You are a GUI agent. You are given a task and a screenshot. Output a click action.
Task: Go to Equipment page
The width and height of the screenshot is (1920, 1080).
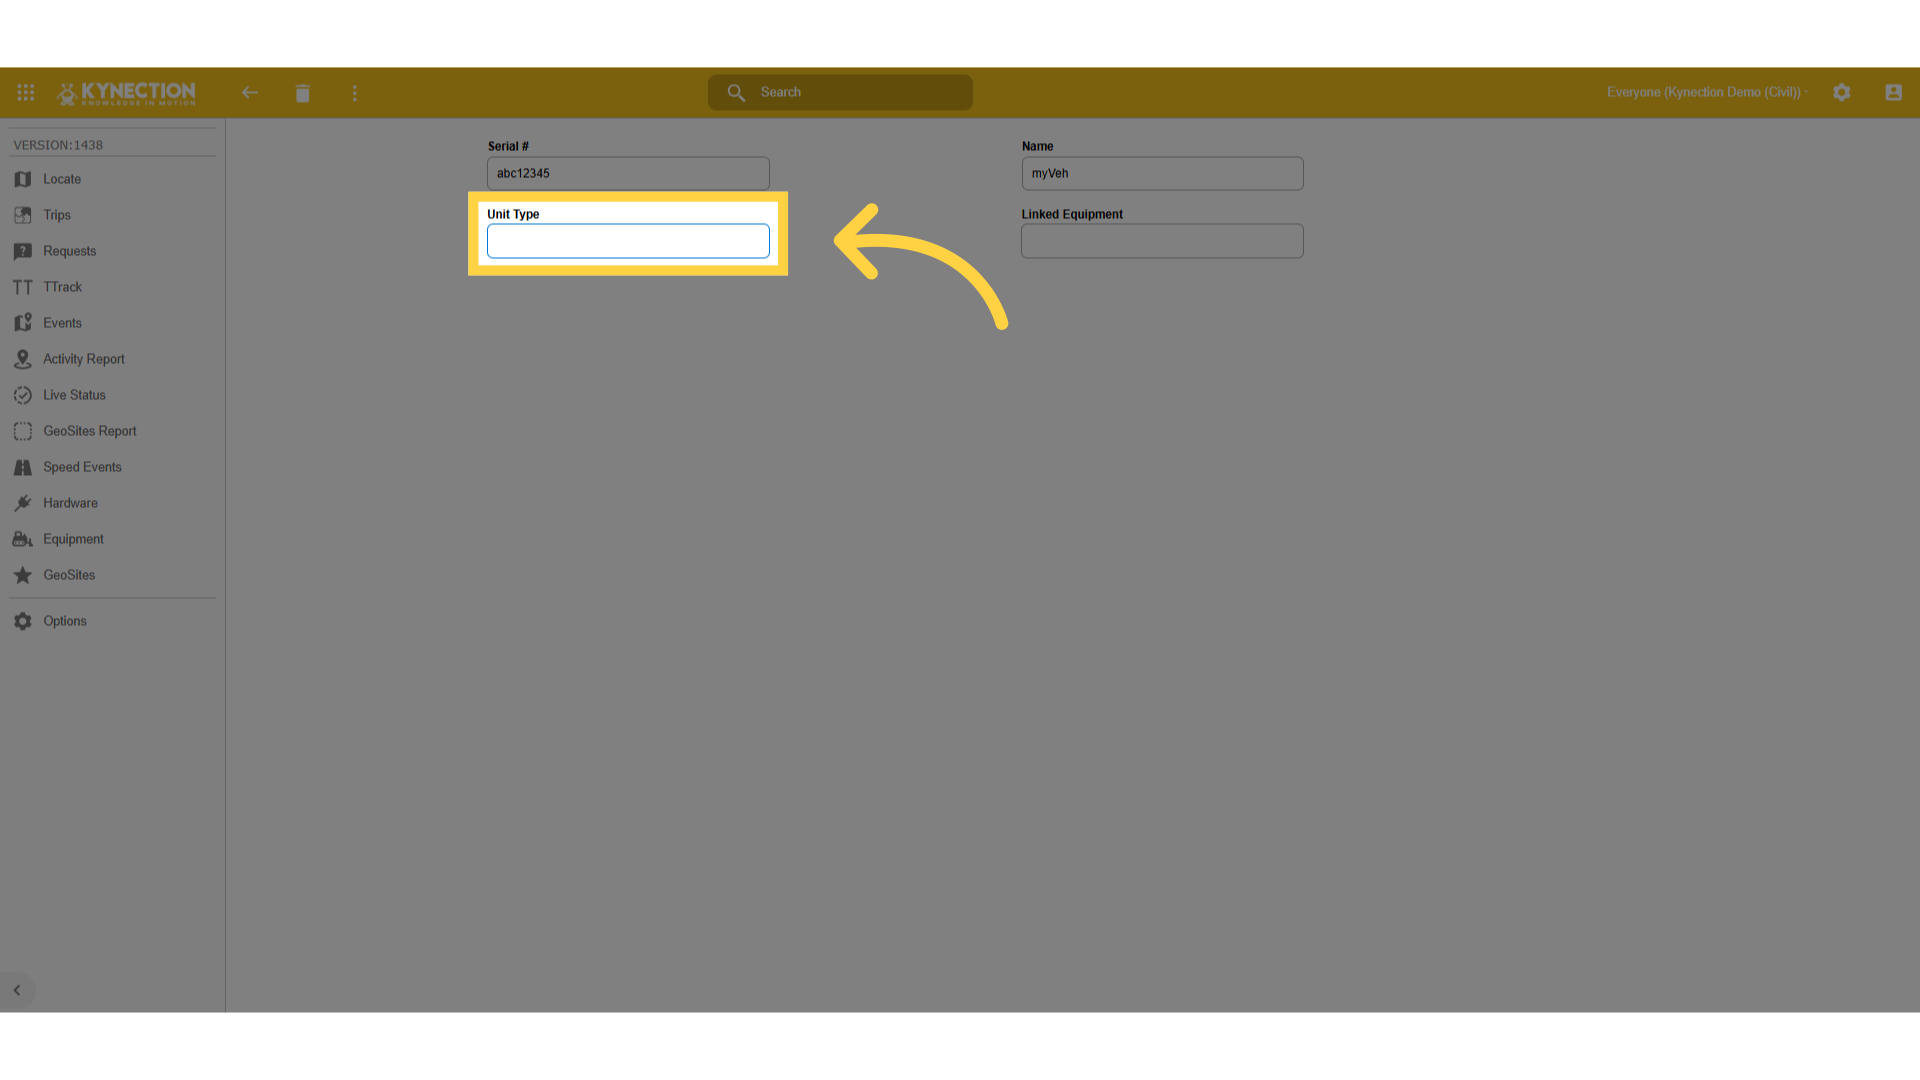click(73, 539)
